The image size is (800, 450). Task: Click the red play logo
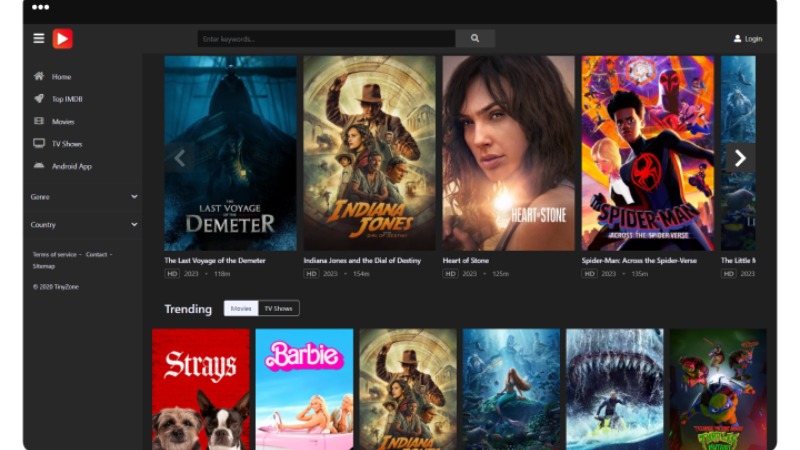[62, 38]
